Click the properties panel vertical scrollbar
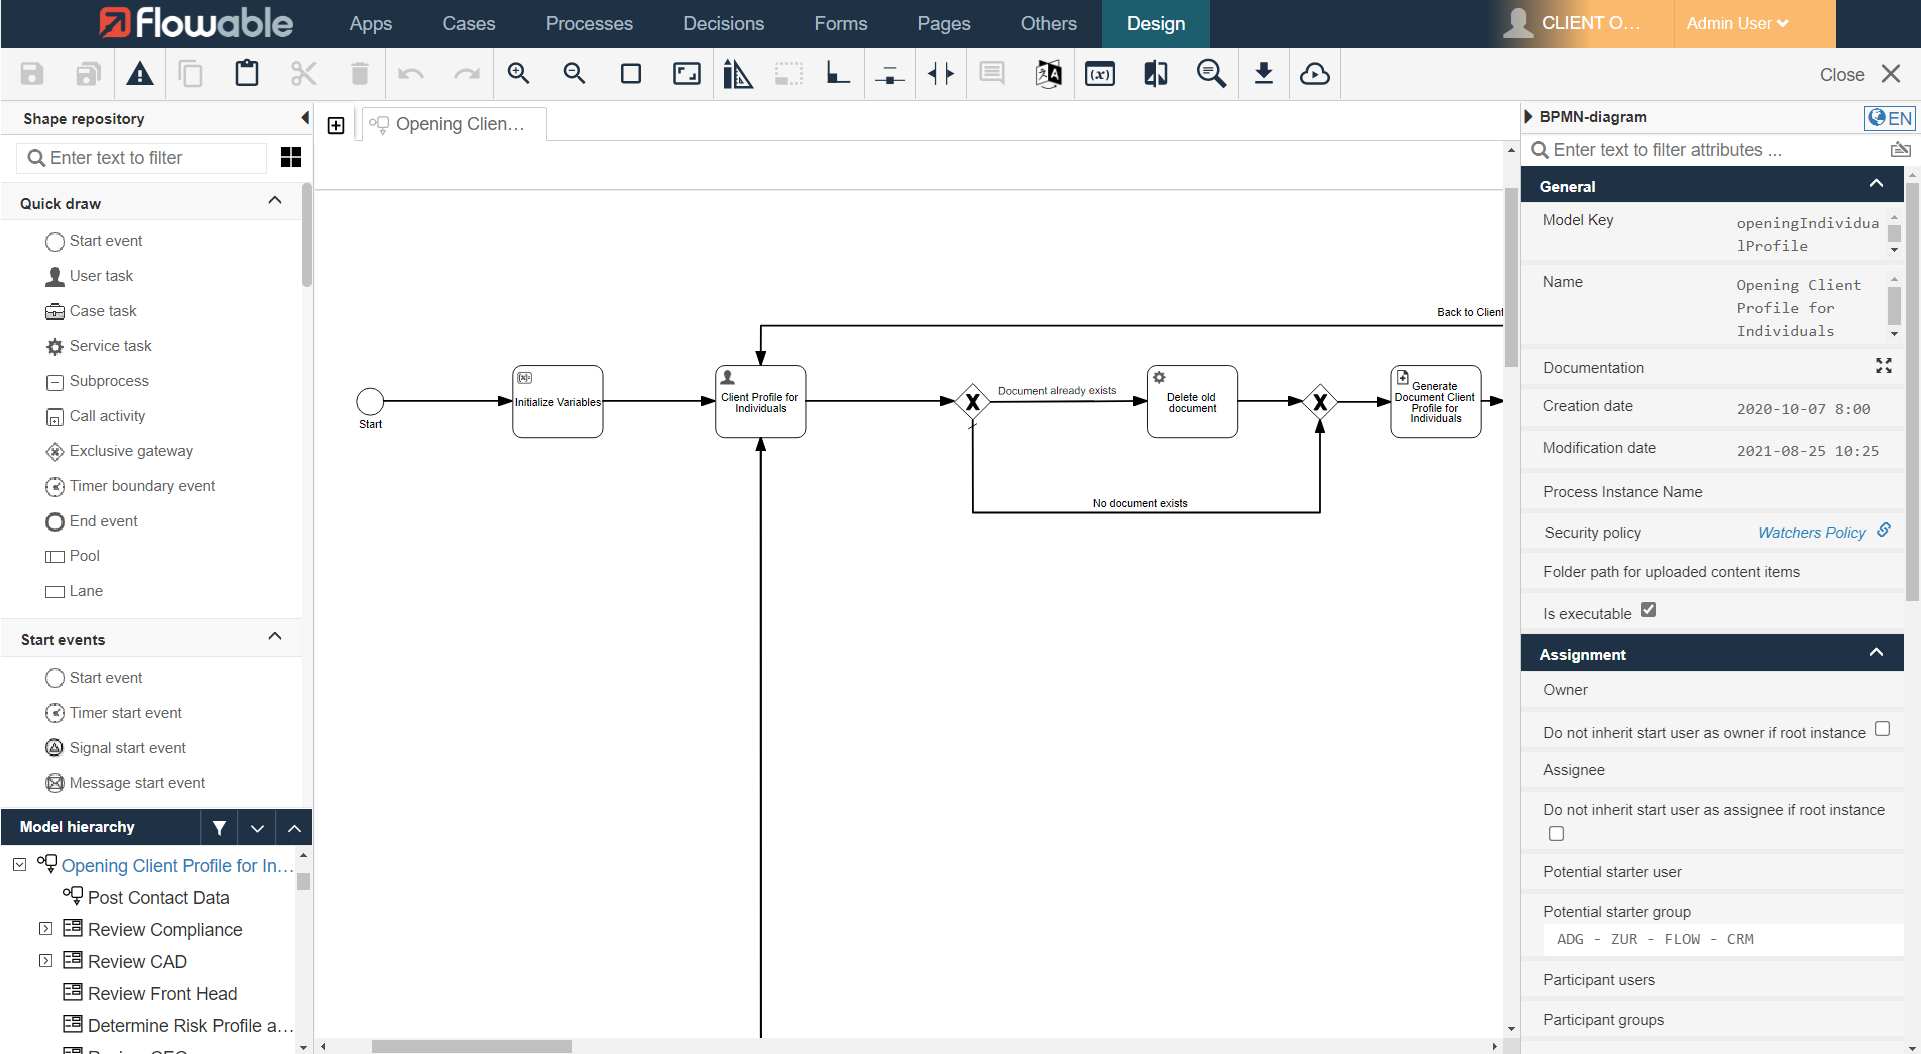Viewport: 1921px width, 1054px height. (1912, 390)
